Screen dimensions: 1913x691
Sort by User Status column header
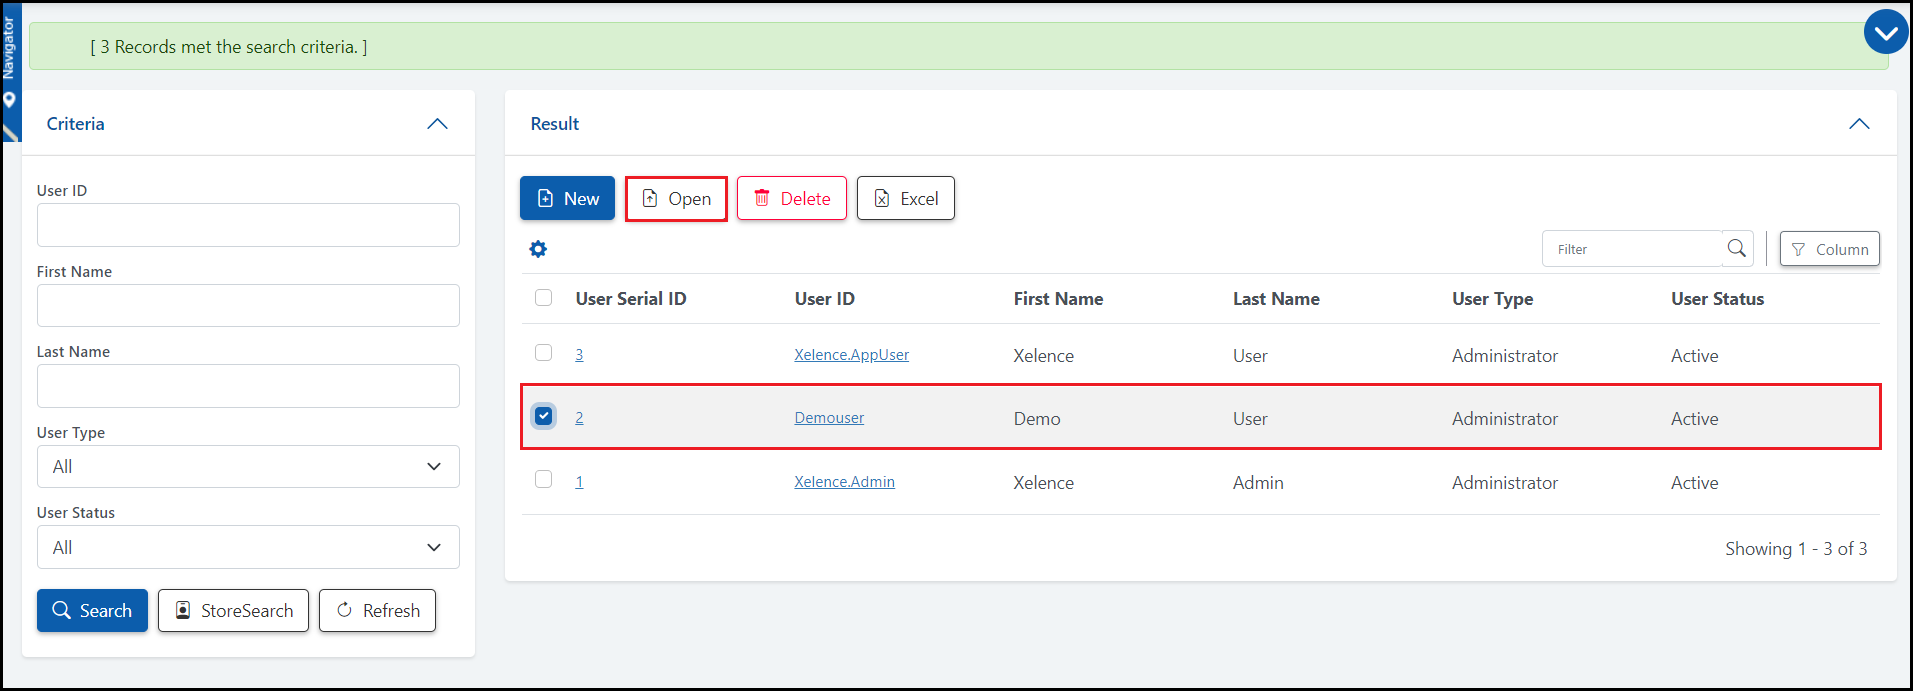pos(1717,299)
